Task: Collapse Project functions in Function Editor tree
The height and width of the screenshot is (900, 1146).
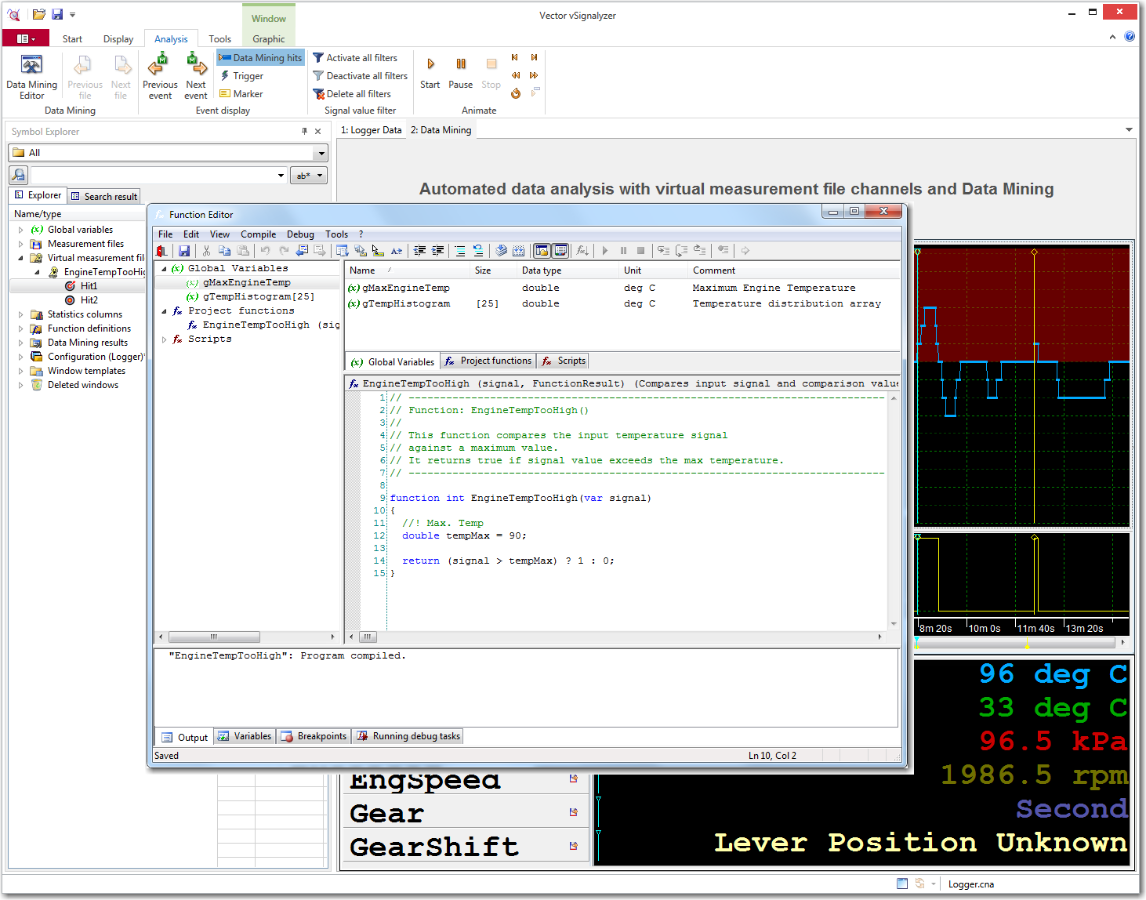Action: [x=164, y=311]
